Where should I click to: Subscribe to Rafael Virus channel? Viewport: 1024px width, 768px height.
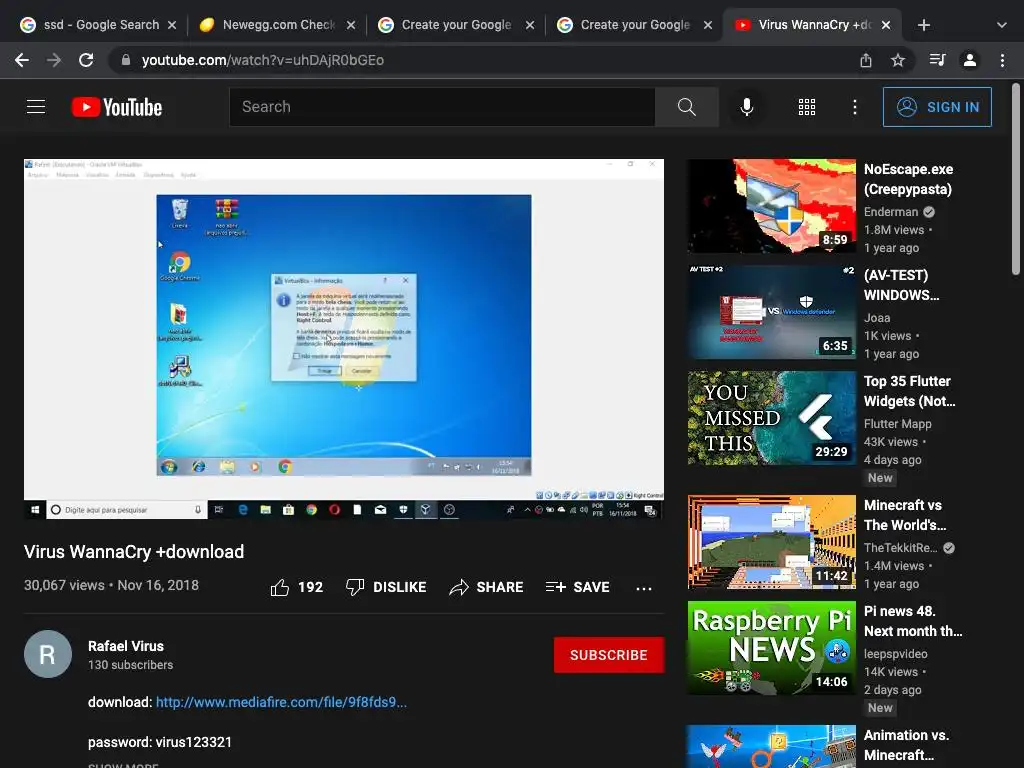(x=609, y=655)
